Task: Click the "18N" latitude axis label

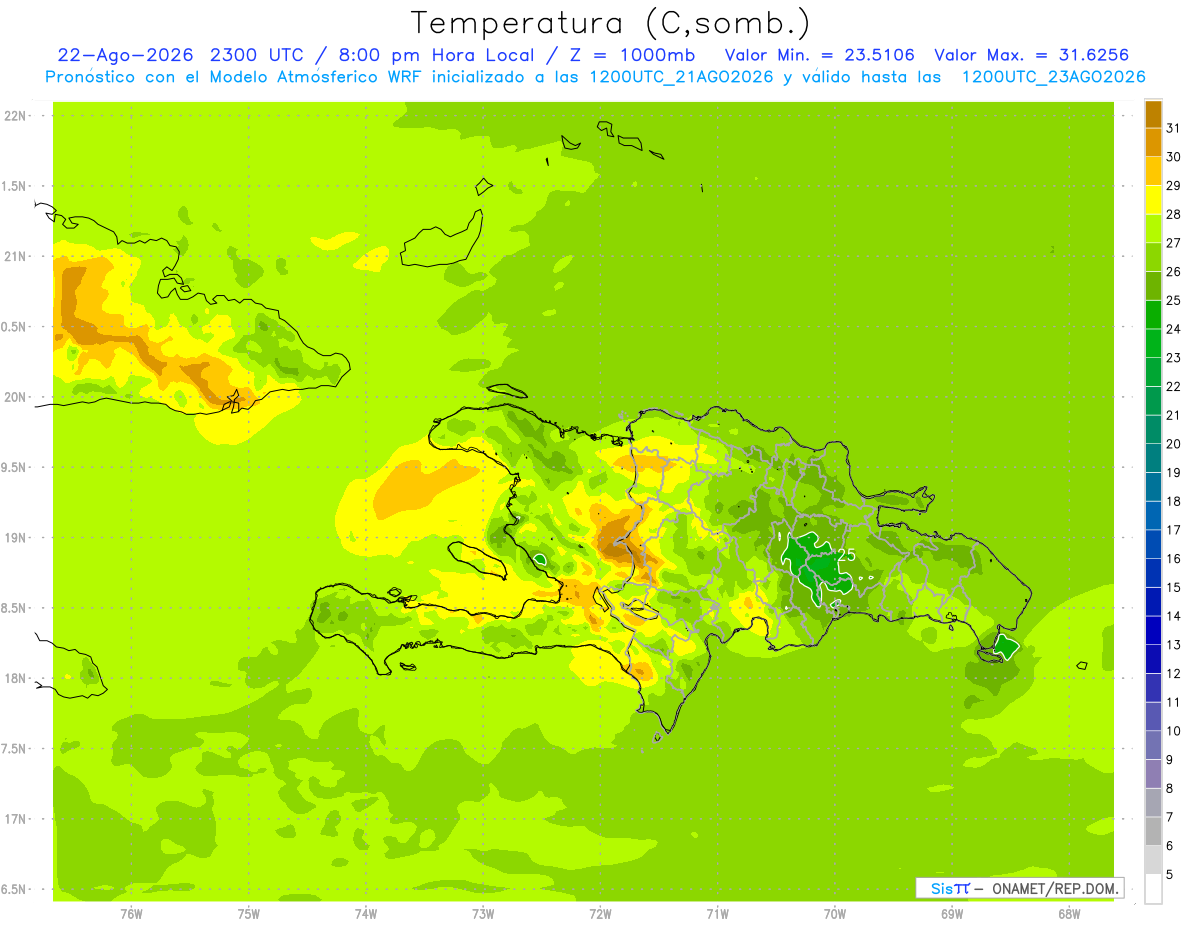Action: pos(16,678)
